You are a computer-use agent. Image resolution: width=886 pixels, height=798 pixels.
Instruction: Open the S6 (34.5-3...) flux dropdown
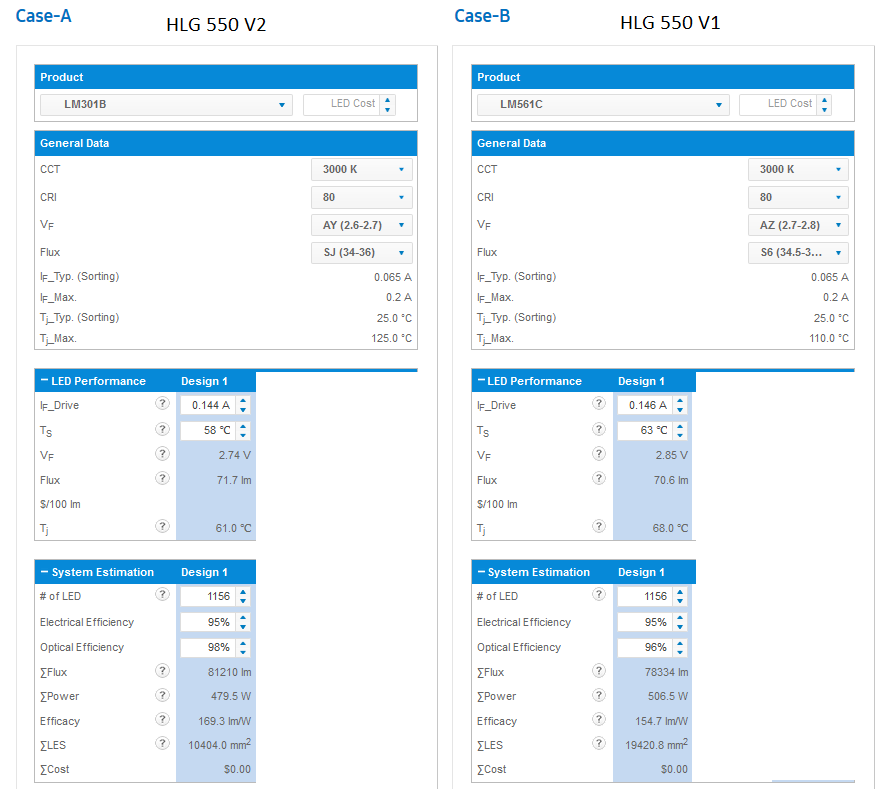[798, 253]
